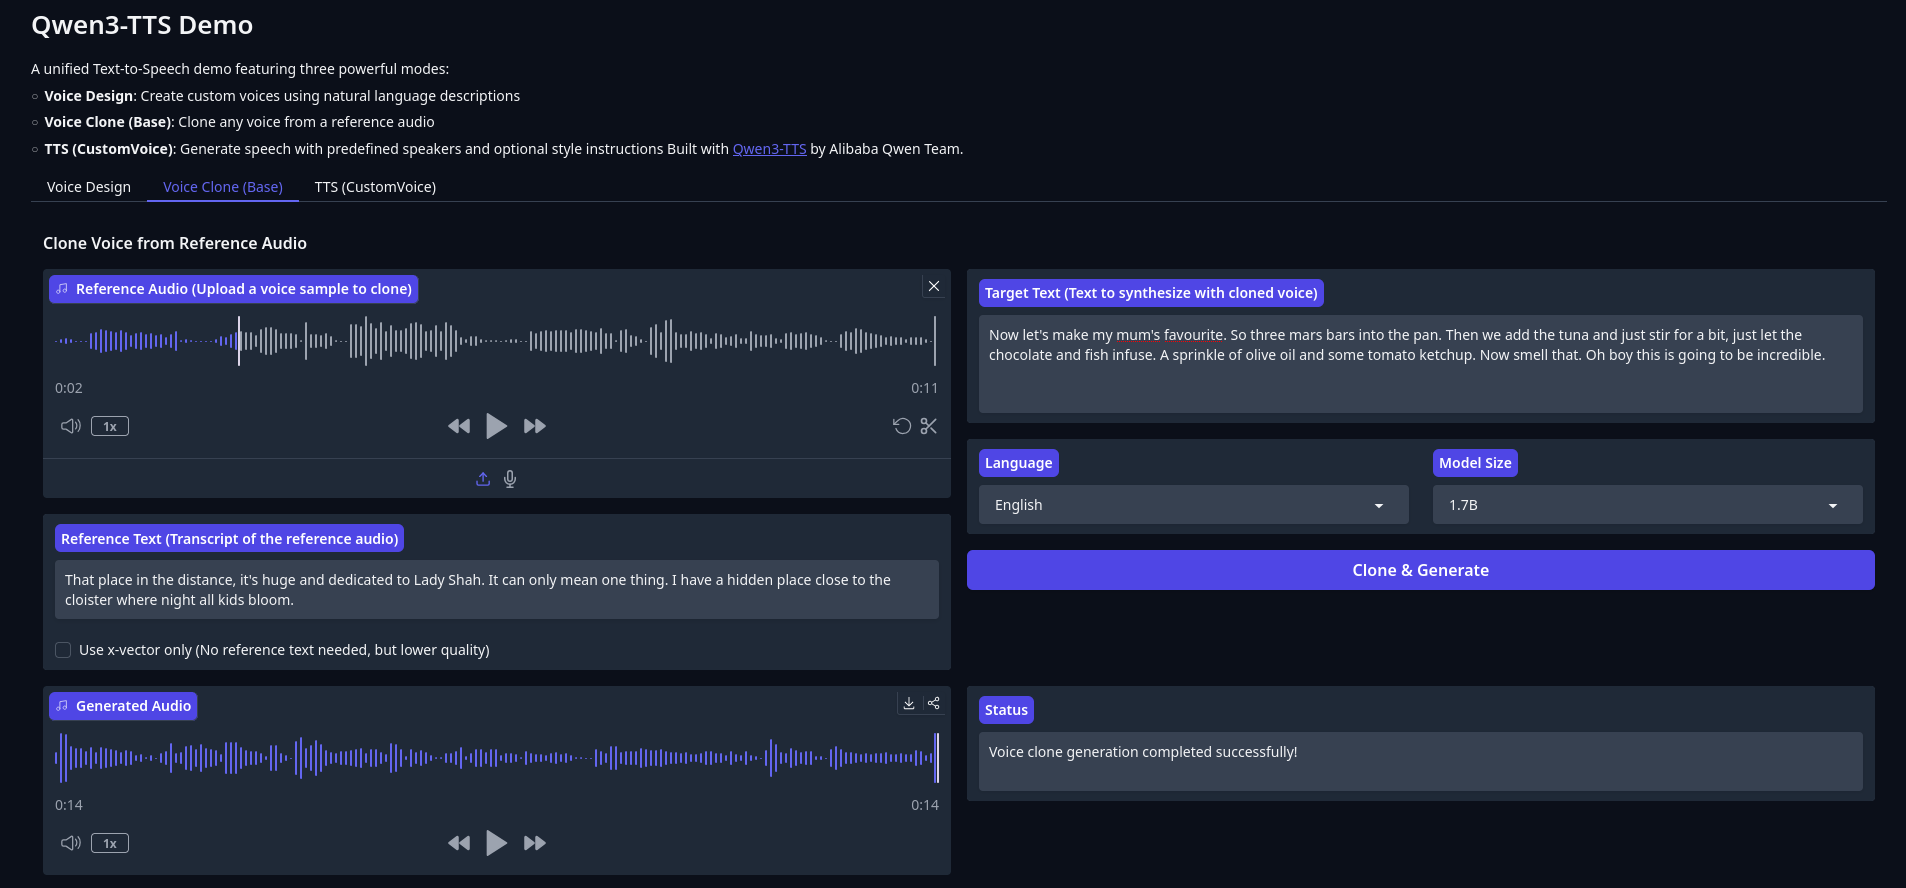Click the Qwen3-TTS Demo title

[x=142, y=25]
